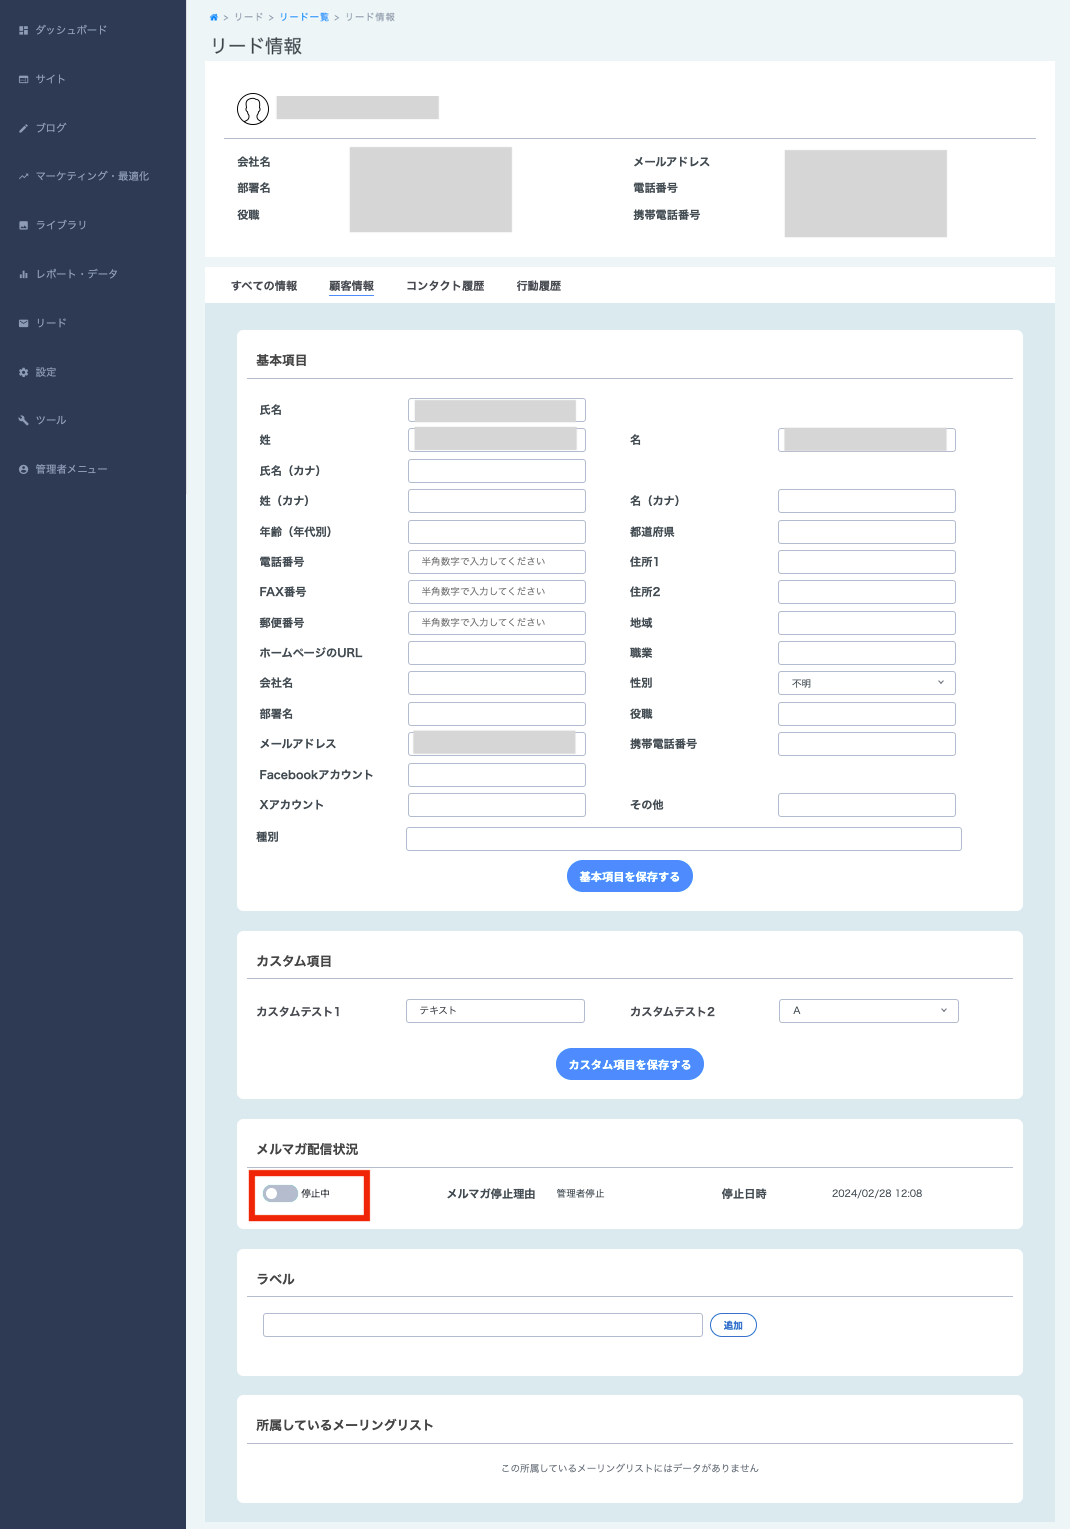Click the 地域 input field
This screenshot has height=1529, width=1070.
[x=867, y=623]
